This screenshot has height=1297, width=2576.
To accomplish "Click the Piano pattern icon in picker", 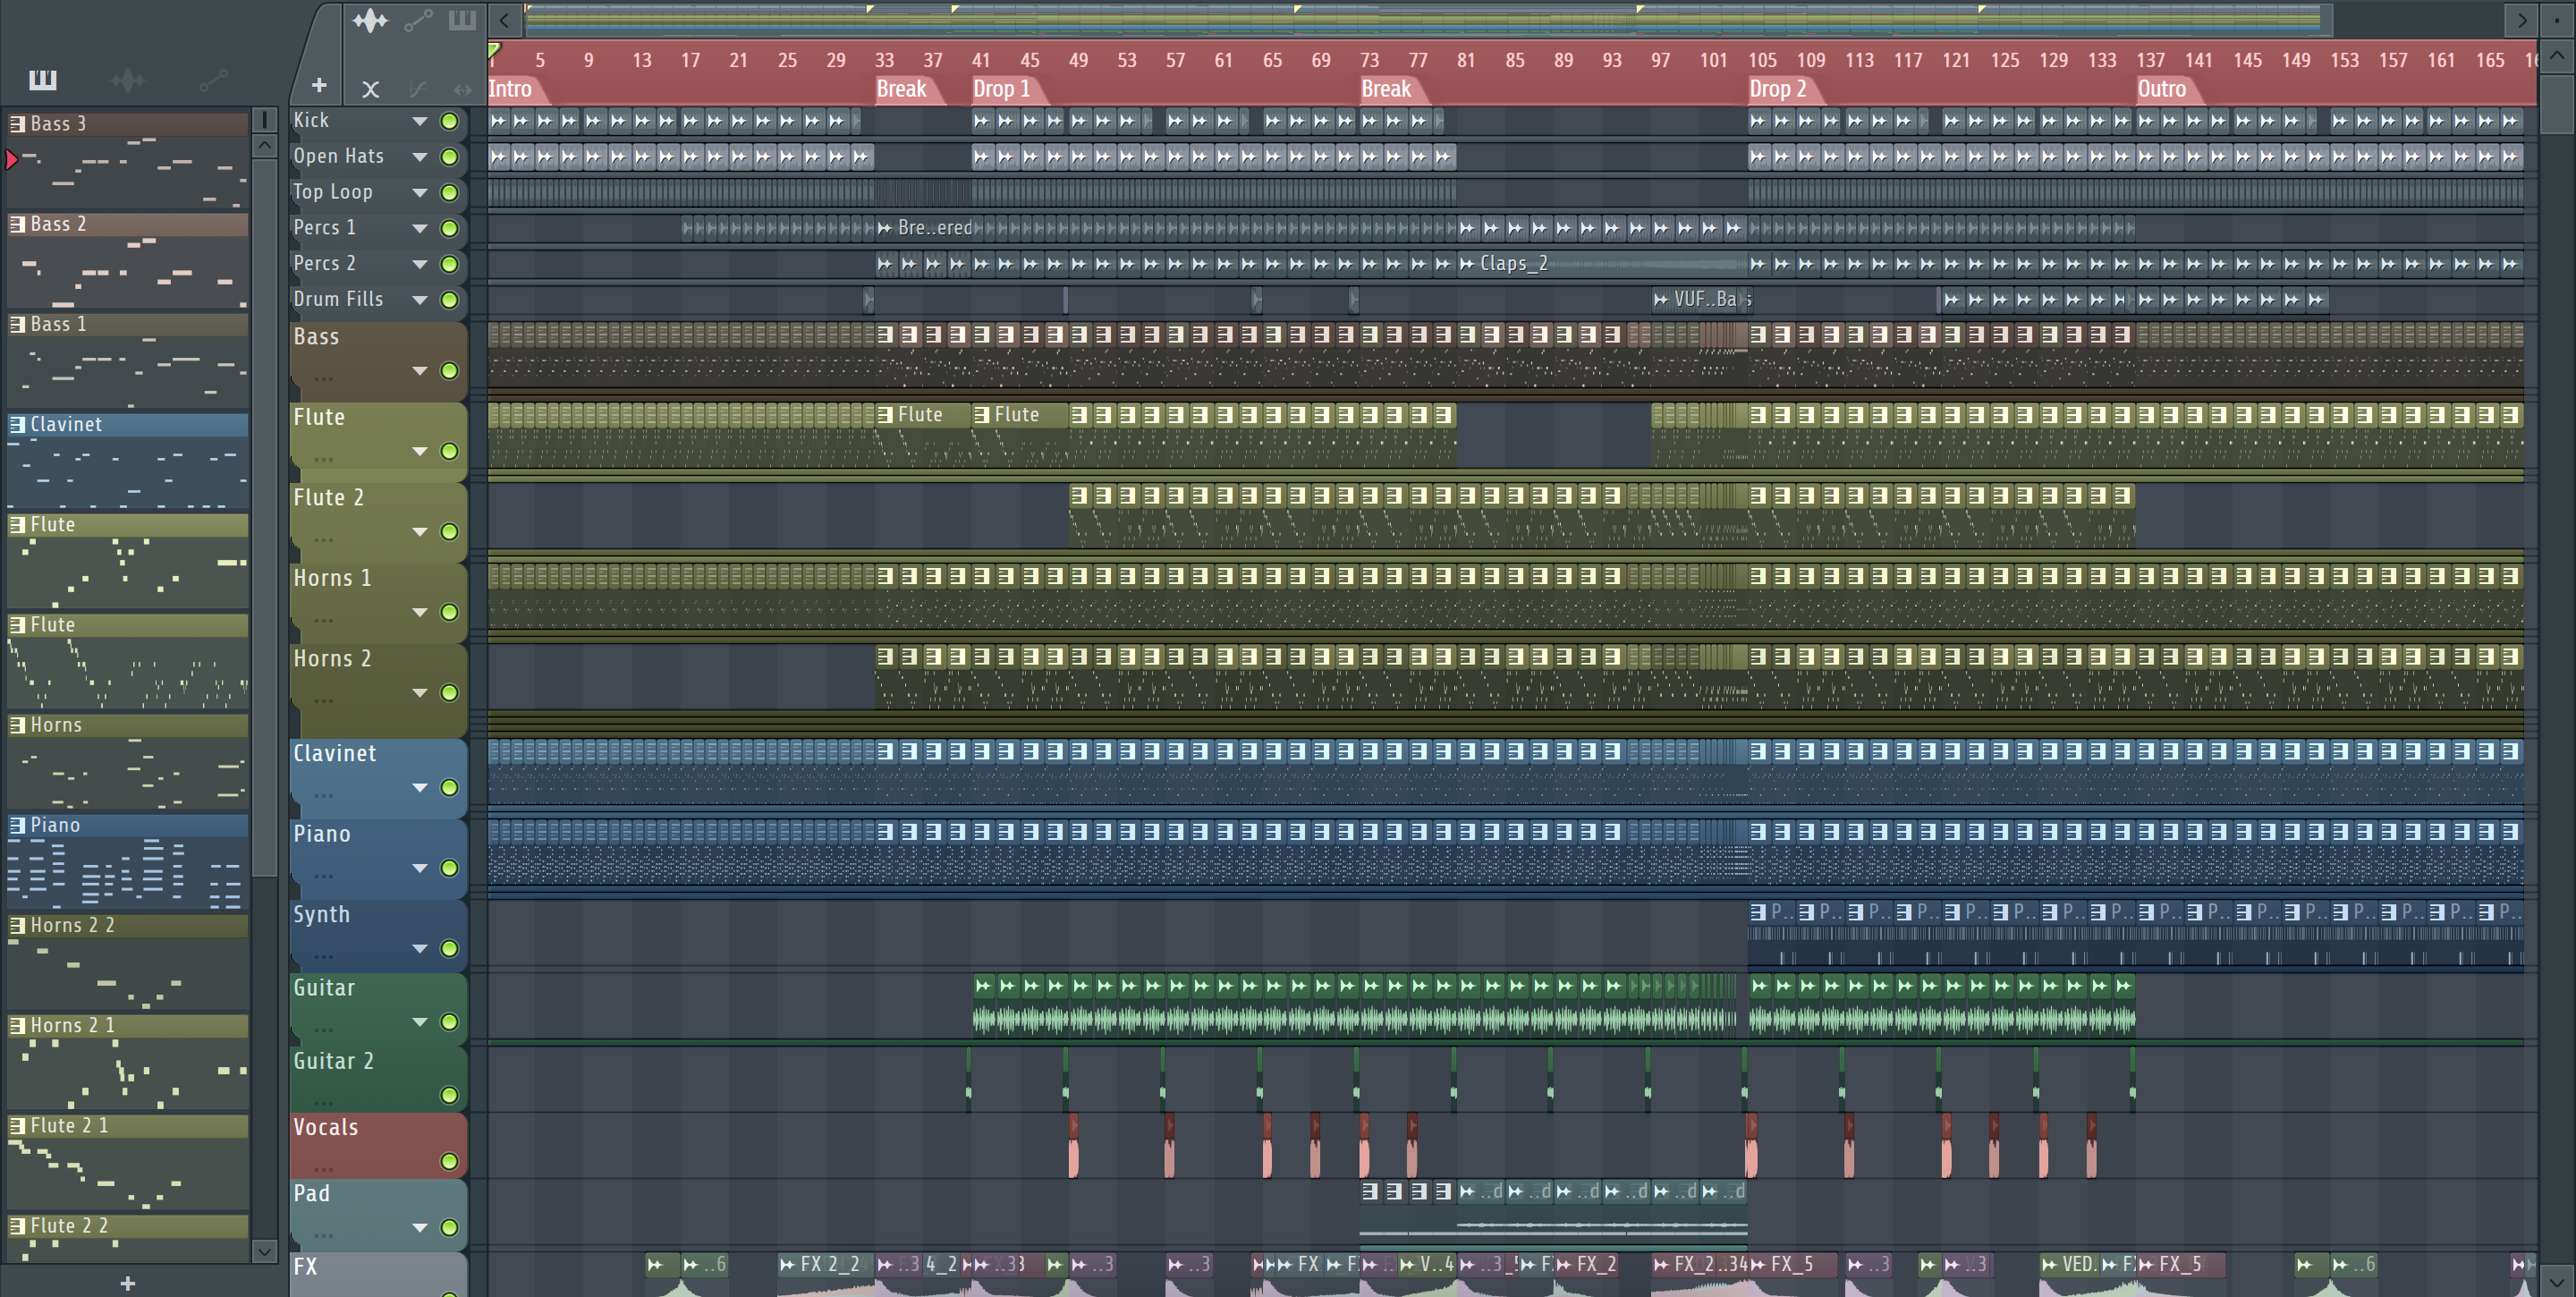I will 17,825.
